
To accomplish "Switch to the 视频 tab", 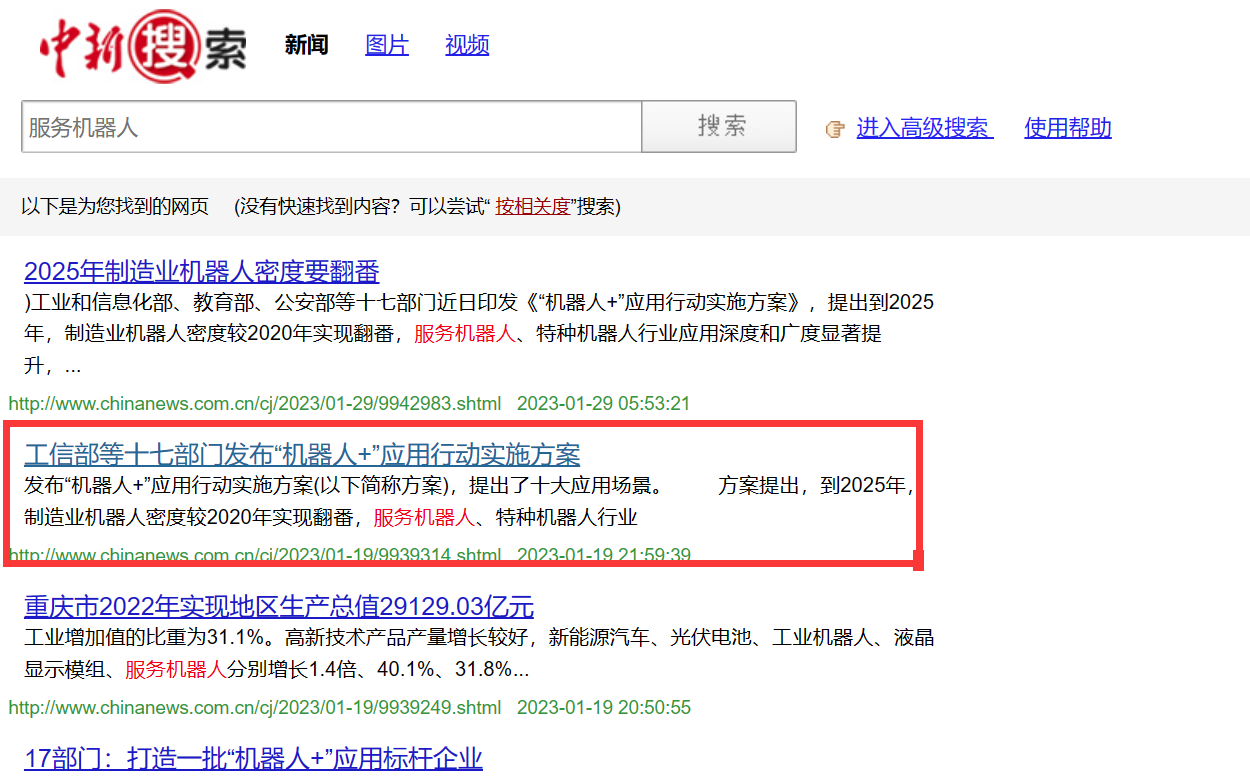I will point(467,45).
